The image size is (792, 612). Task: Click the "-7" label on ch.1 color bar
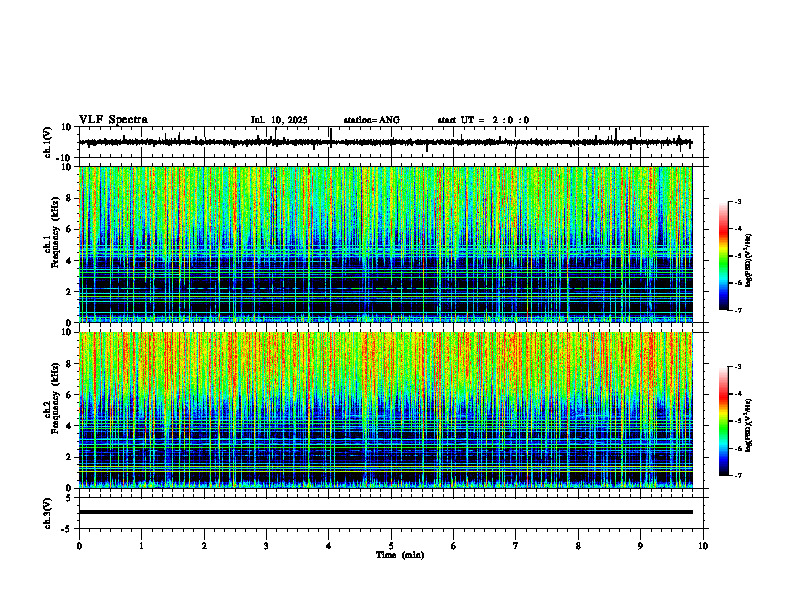point(737,310)
